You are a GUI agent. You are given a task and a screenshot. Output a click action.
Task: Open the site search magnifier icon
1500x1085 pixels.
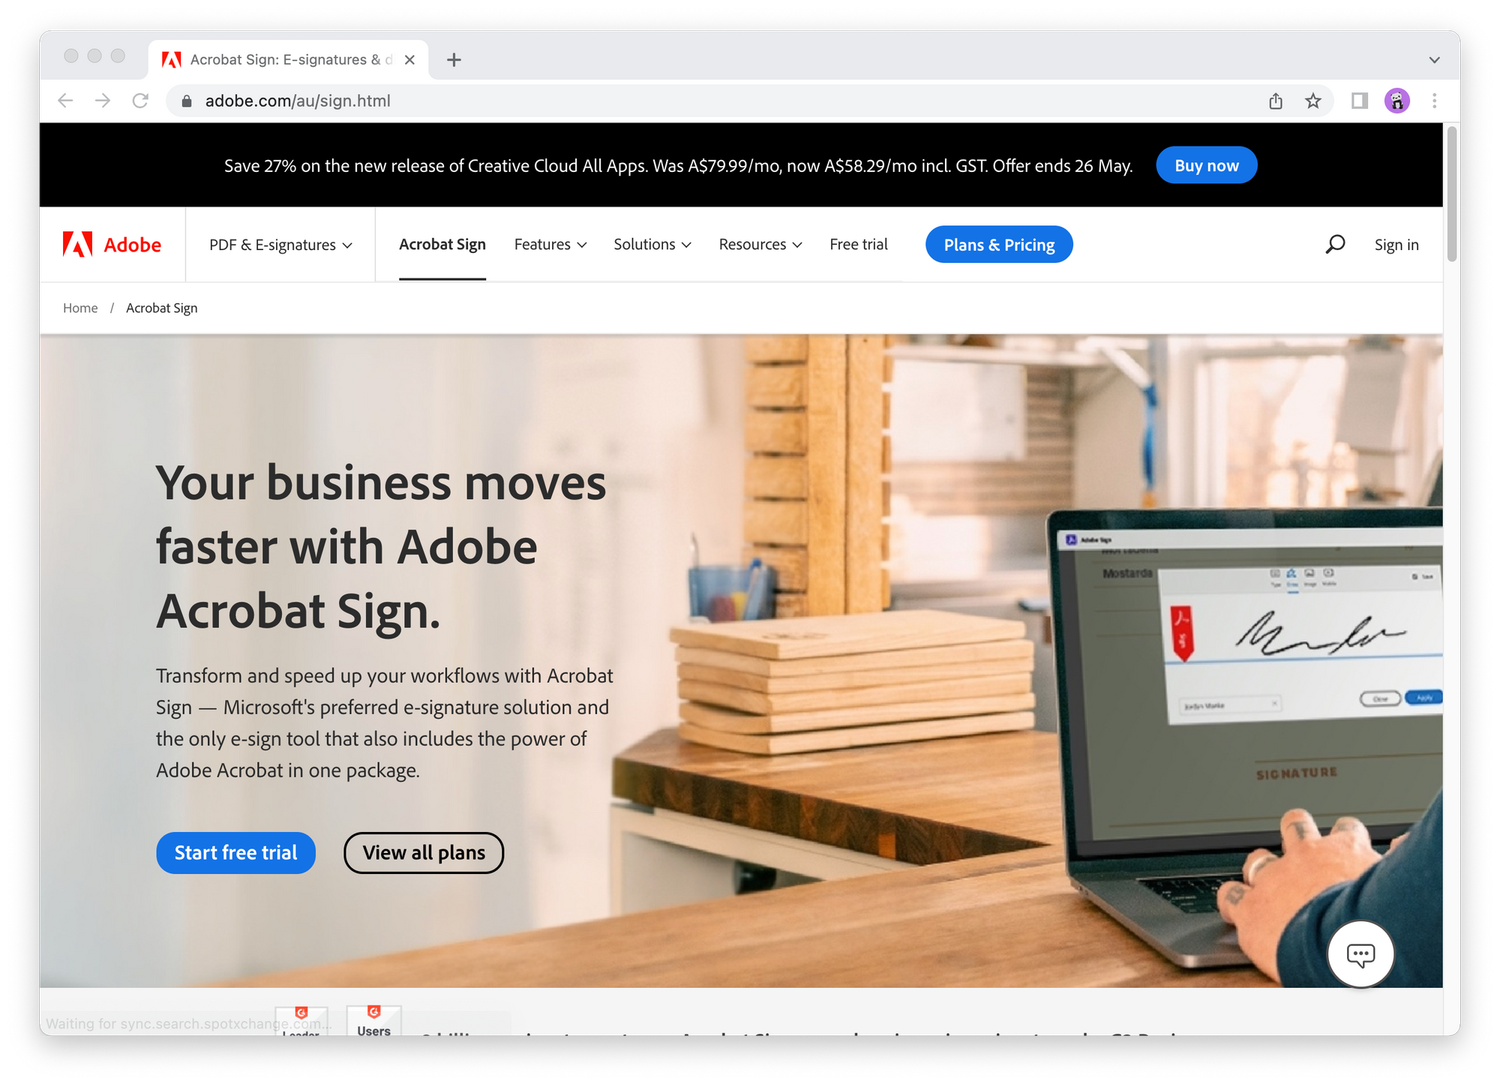tap(1335, 245)
